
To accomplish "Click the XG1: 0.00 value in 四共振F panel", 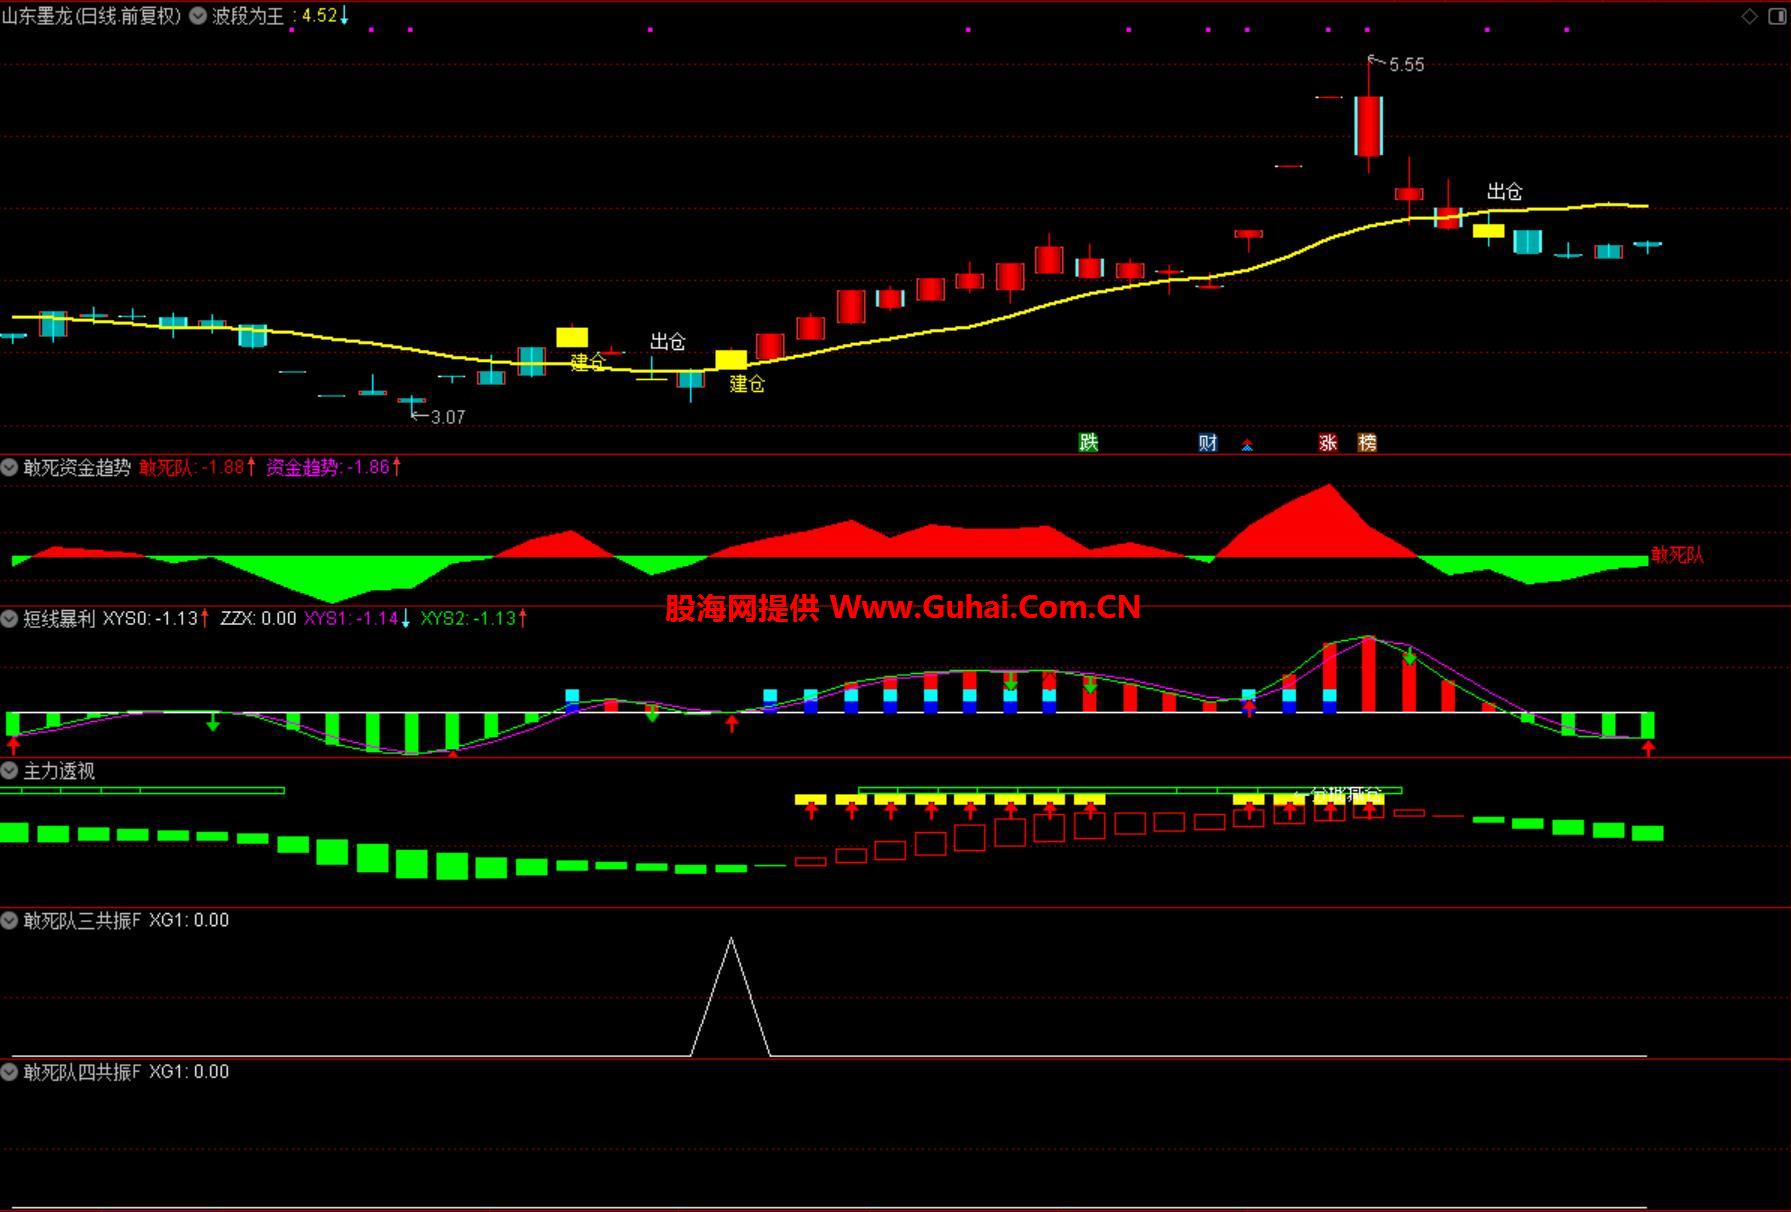I will click(x=189, y=1072).
